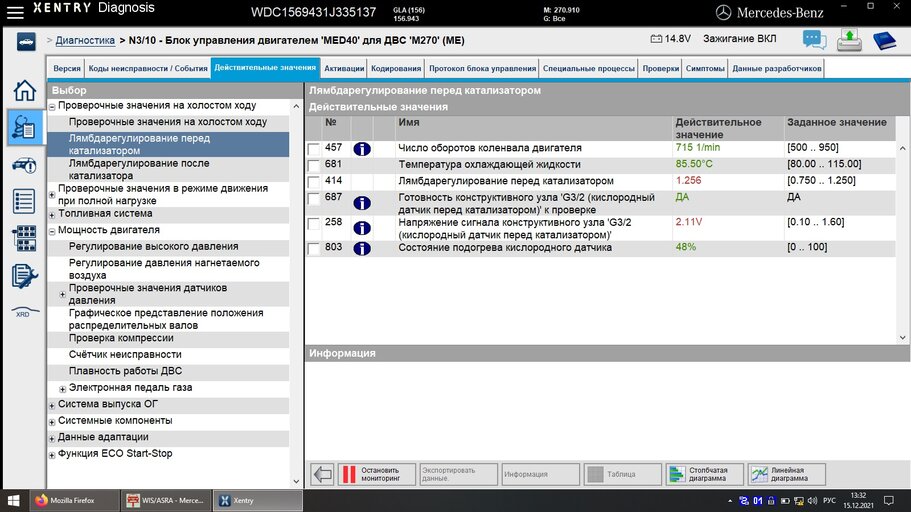The height and width of the screenshot is (512, 911).
Task: Go to the home sidebar icon
Action: 24,91
